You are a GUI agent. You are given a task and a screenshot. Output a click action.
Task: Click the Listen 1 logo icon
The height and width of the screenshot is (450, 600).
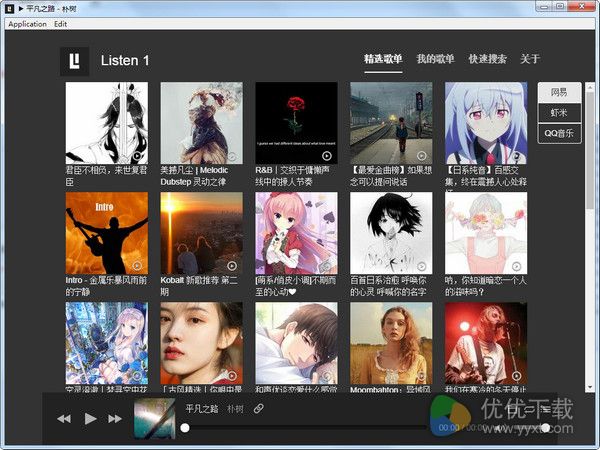[x=75, y=61]
